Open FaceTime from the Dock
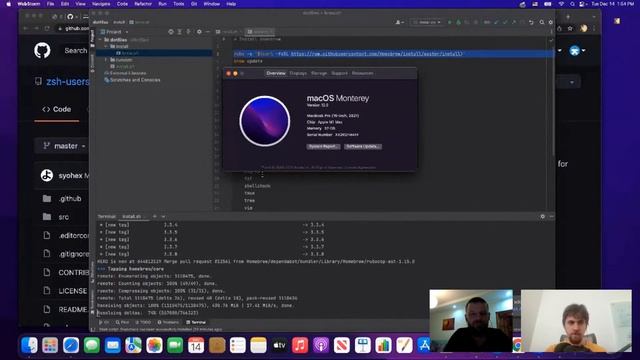The height and width of the screenshot is (360, 640). point(175,345)
